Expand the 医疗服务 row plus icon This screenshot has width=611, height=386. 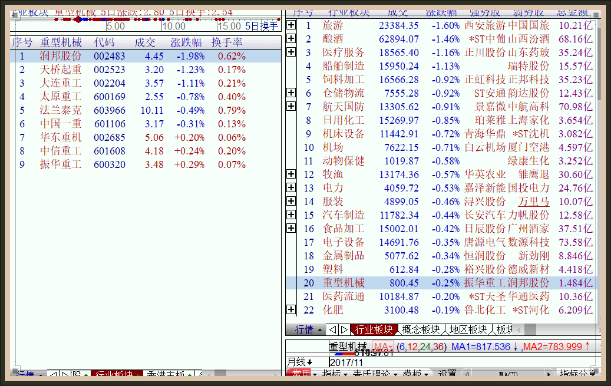click(291, 52)
